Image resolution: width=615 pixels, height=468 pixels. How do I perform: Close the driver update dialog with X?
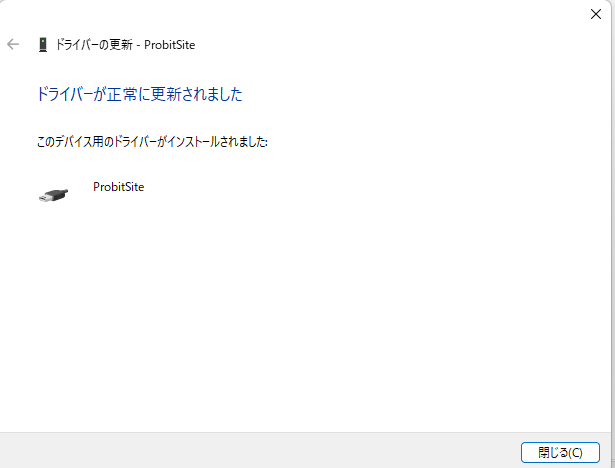point(596,14)
